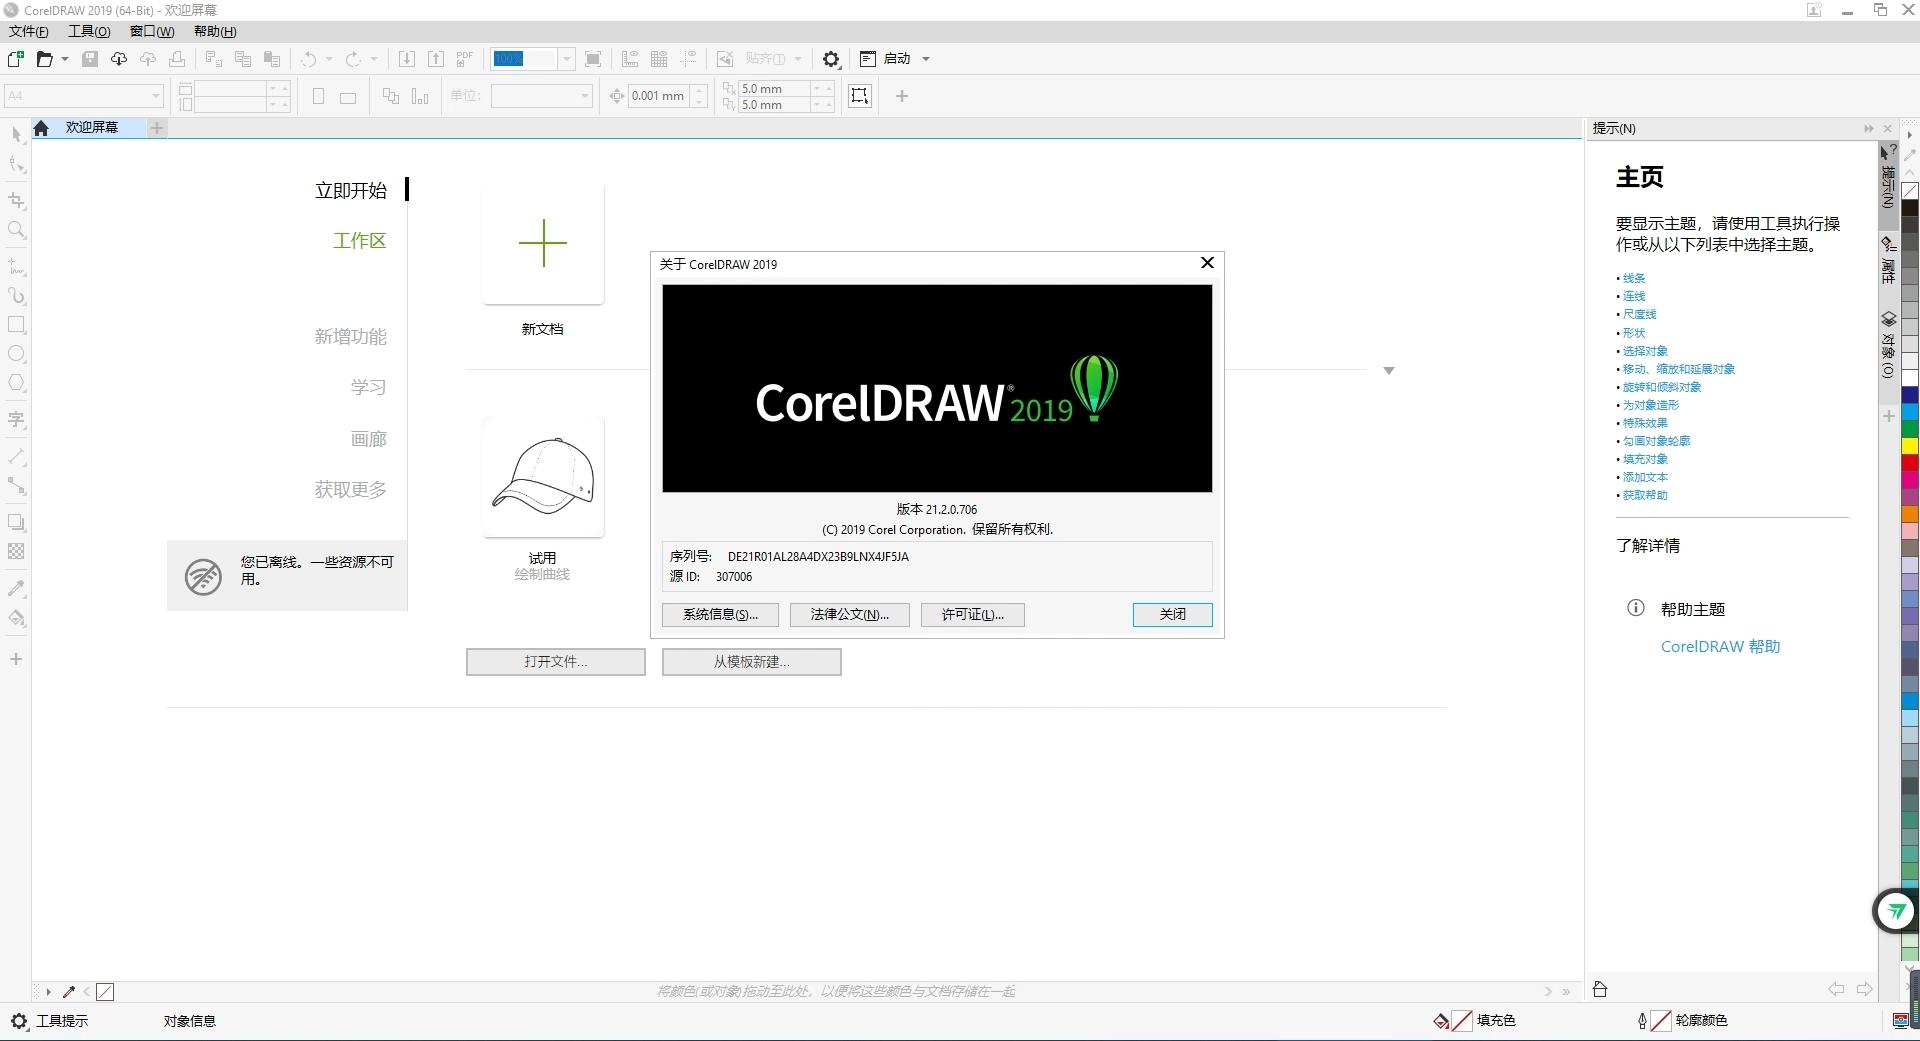Close the About CorelDRAW 2019 dialog X
The image size is (1920, 1041).
tap(1207, 263)
